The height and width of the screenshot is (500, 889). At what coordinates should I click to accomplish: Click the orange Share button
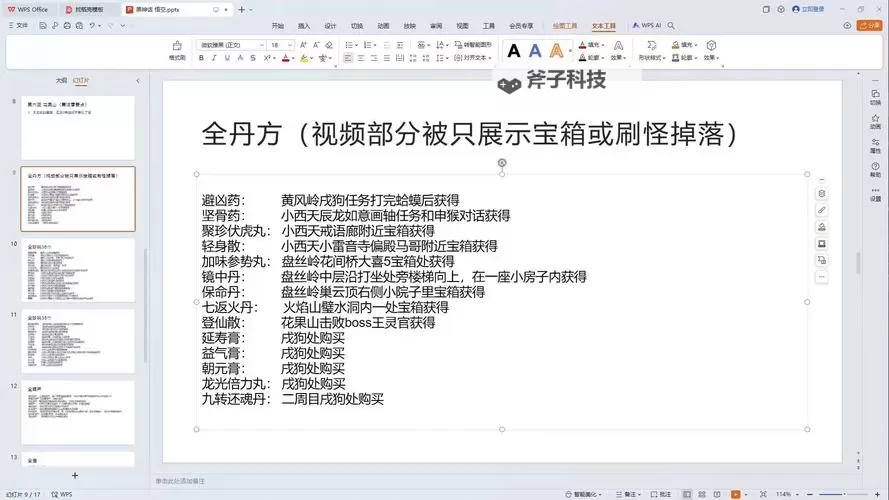click(870, 26)
